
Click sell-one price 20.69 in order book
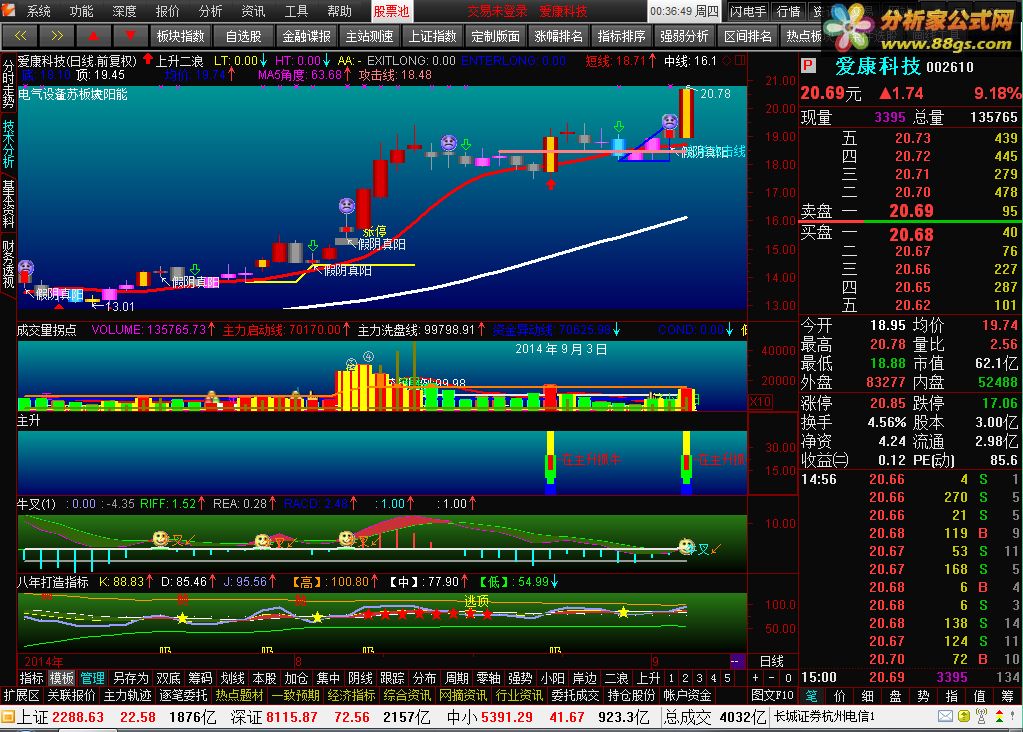tap(911, 211)
